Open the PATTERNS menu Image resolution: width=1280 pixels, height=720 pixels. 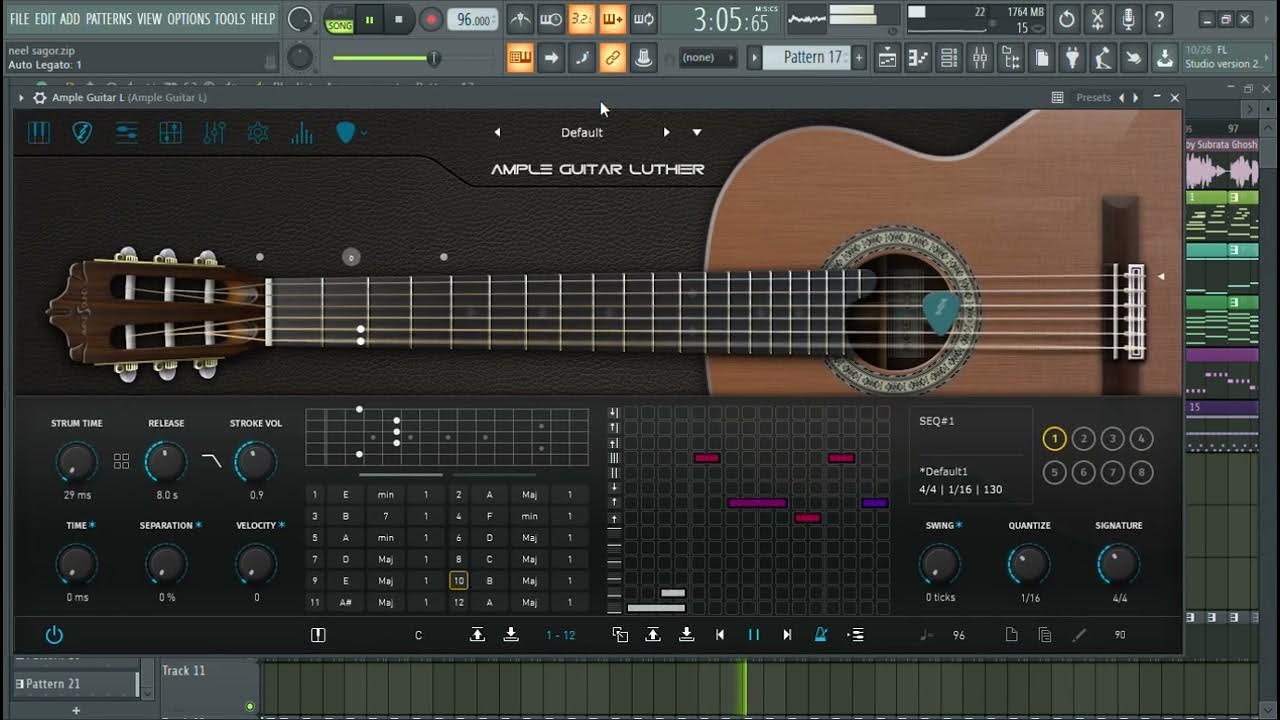click(x=108, y=19)
